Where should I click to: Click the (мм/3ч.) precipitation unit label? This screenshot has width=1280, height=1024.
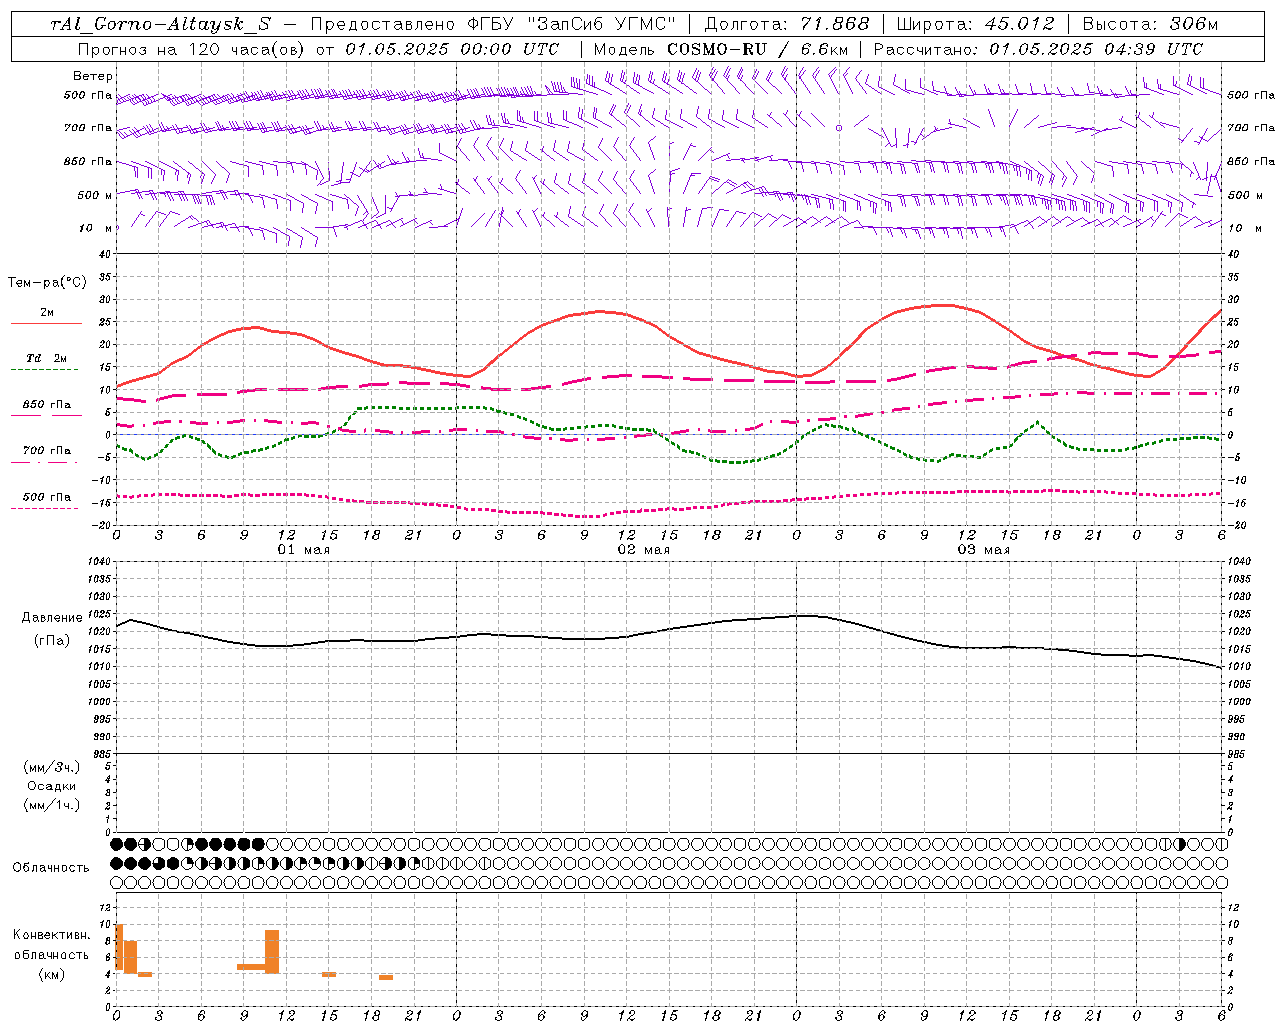pos(52,767)
